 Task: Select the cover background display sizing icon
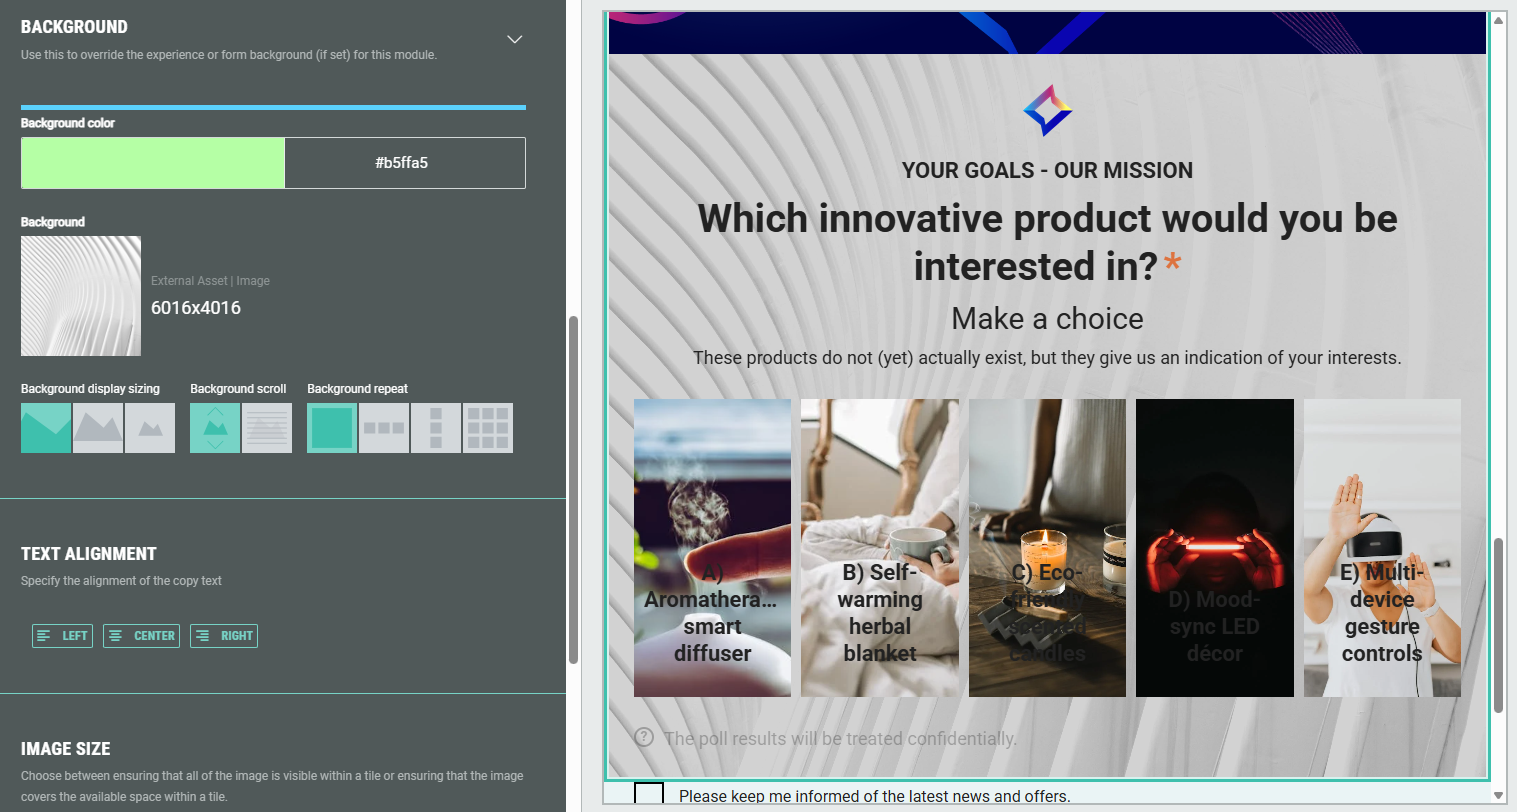(x=46, y=428)
